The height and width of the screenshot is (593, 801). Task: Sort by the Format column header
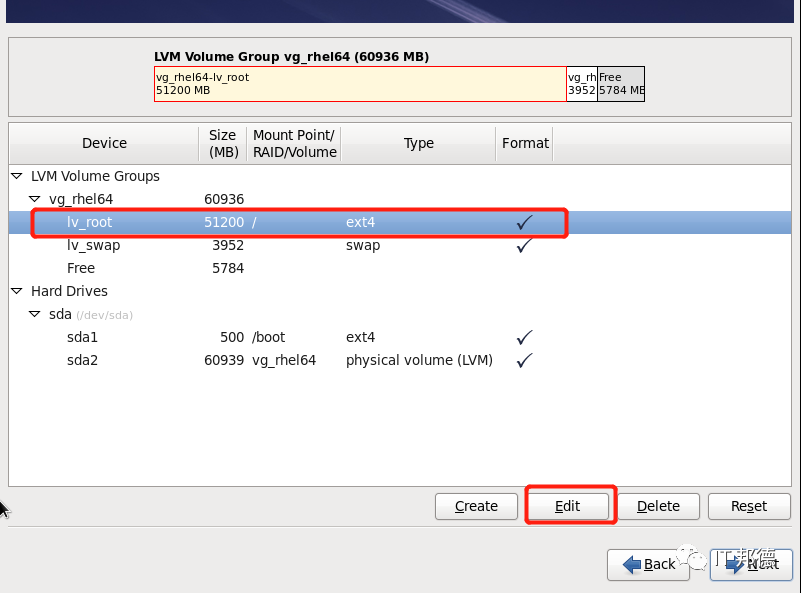tap(525, 144)
